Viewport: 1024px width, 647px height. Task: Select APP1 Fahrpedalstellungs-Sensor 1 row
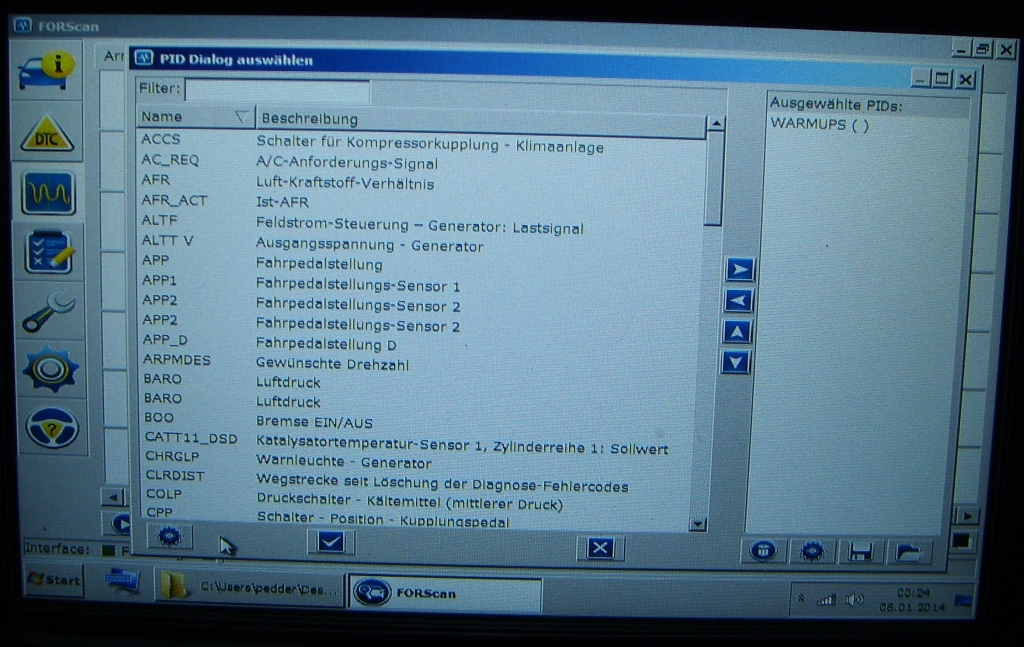421,283
